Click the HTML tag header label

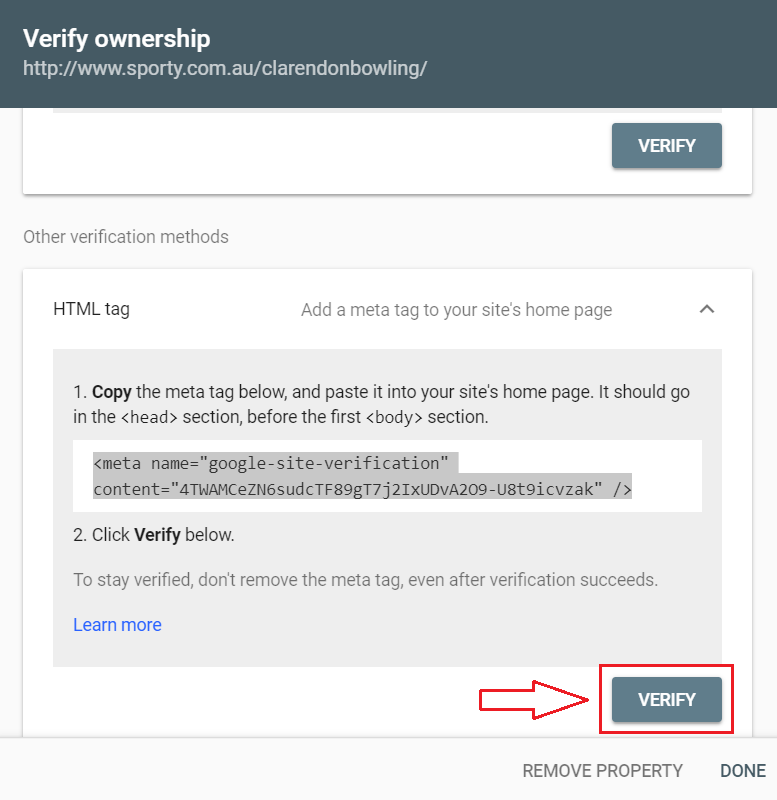[x=91, y=309]
